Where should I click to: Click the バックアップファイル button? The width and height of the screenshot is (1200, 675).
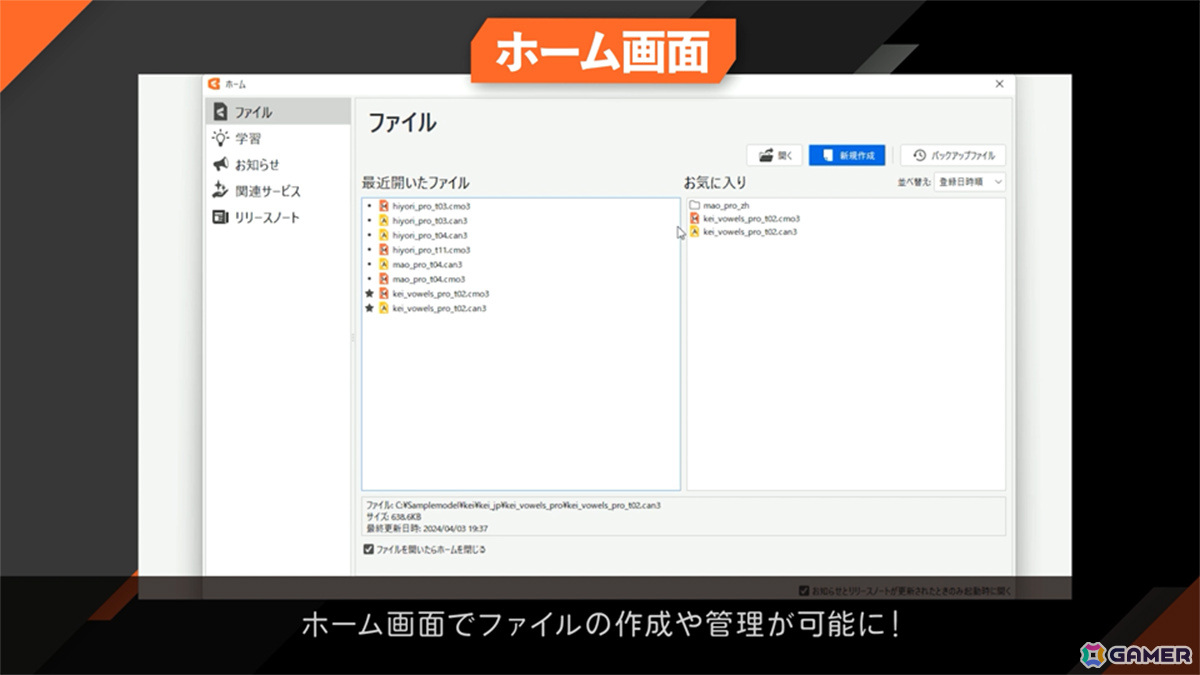(x=953, y=155)
